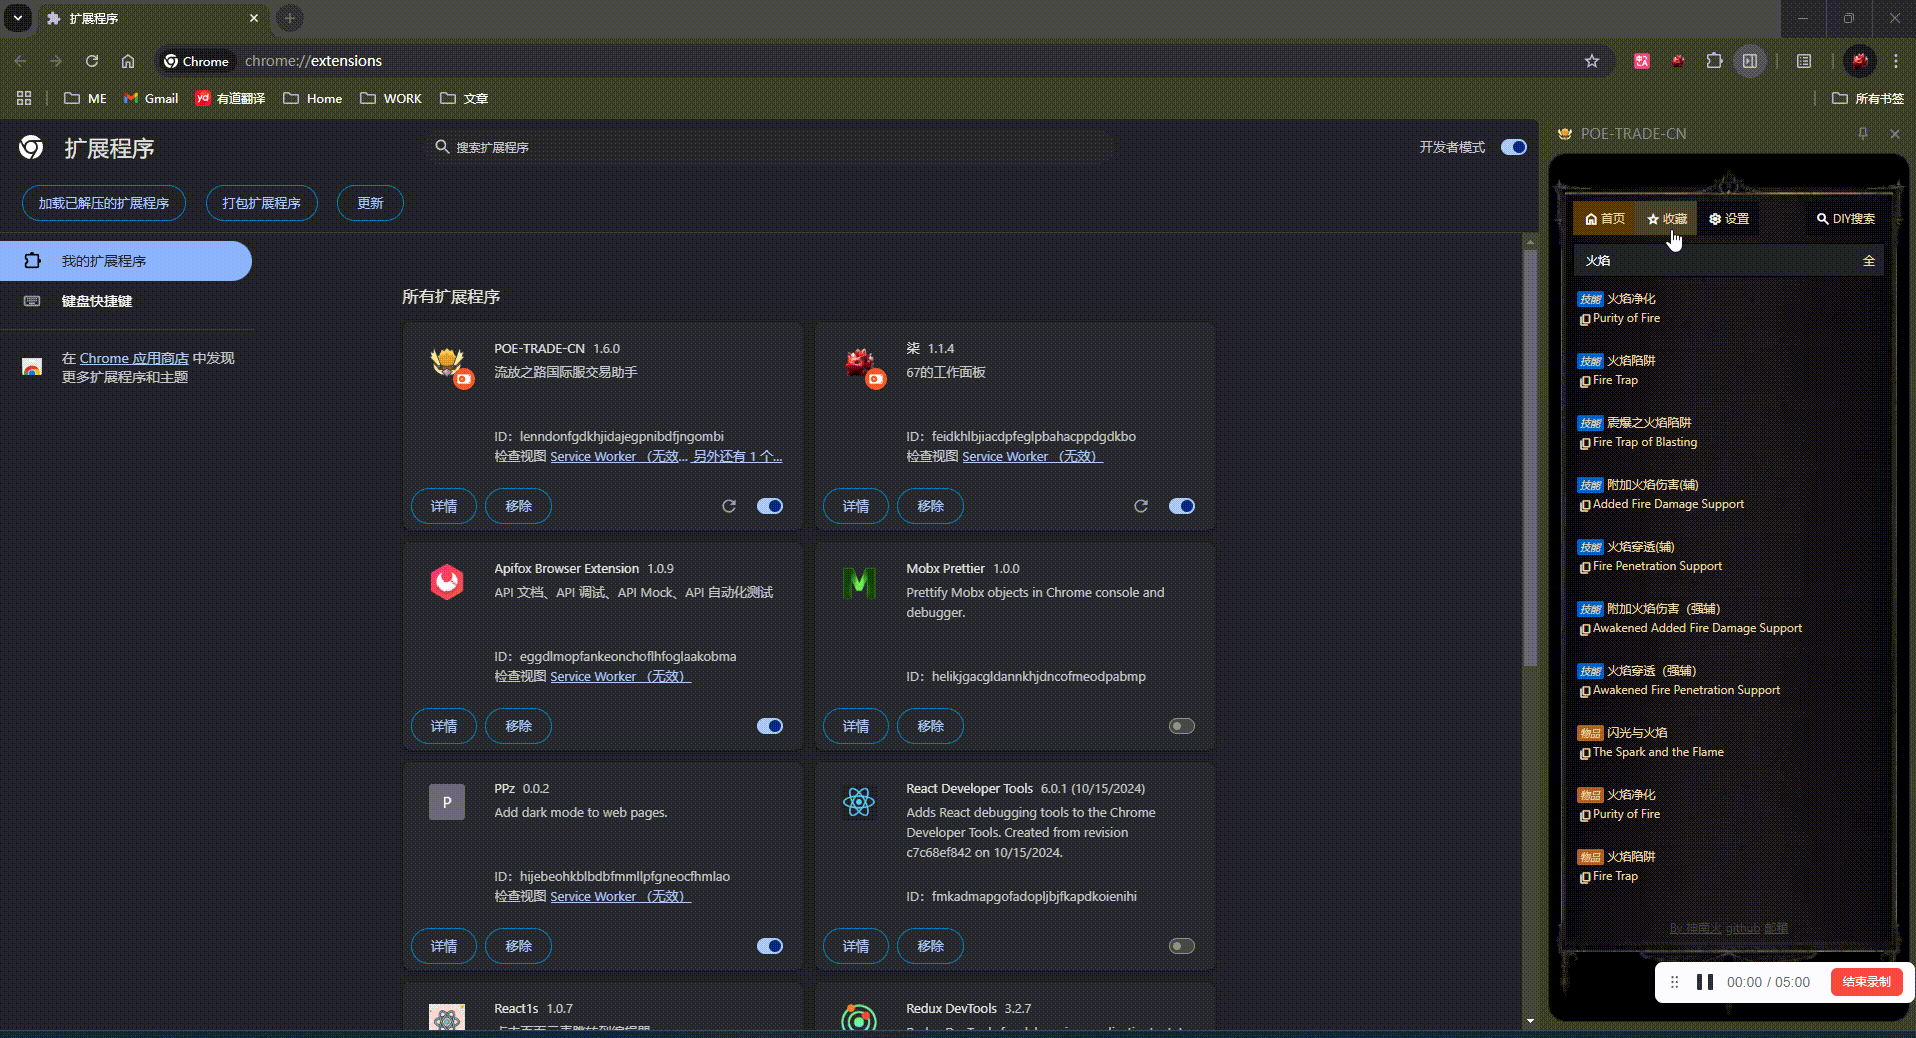Screen dimensions: 1916x1038
Task: Focus the 搜索扩展程序 search field
Action: (x=770, y=147)
